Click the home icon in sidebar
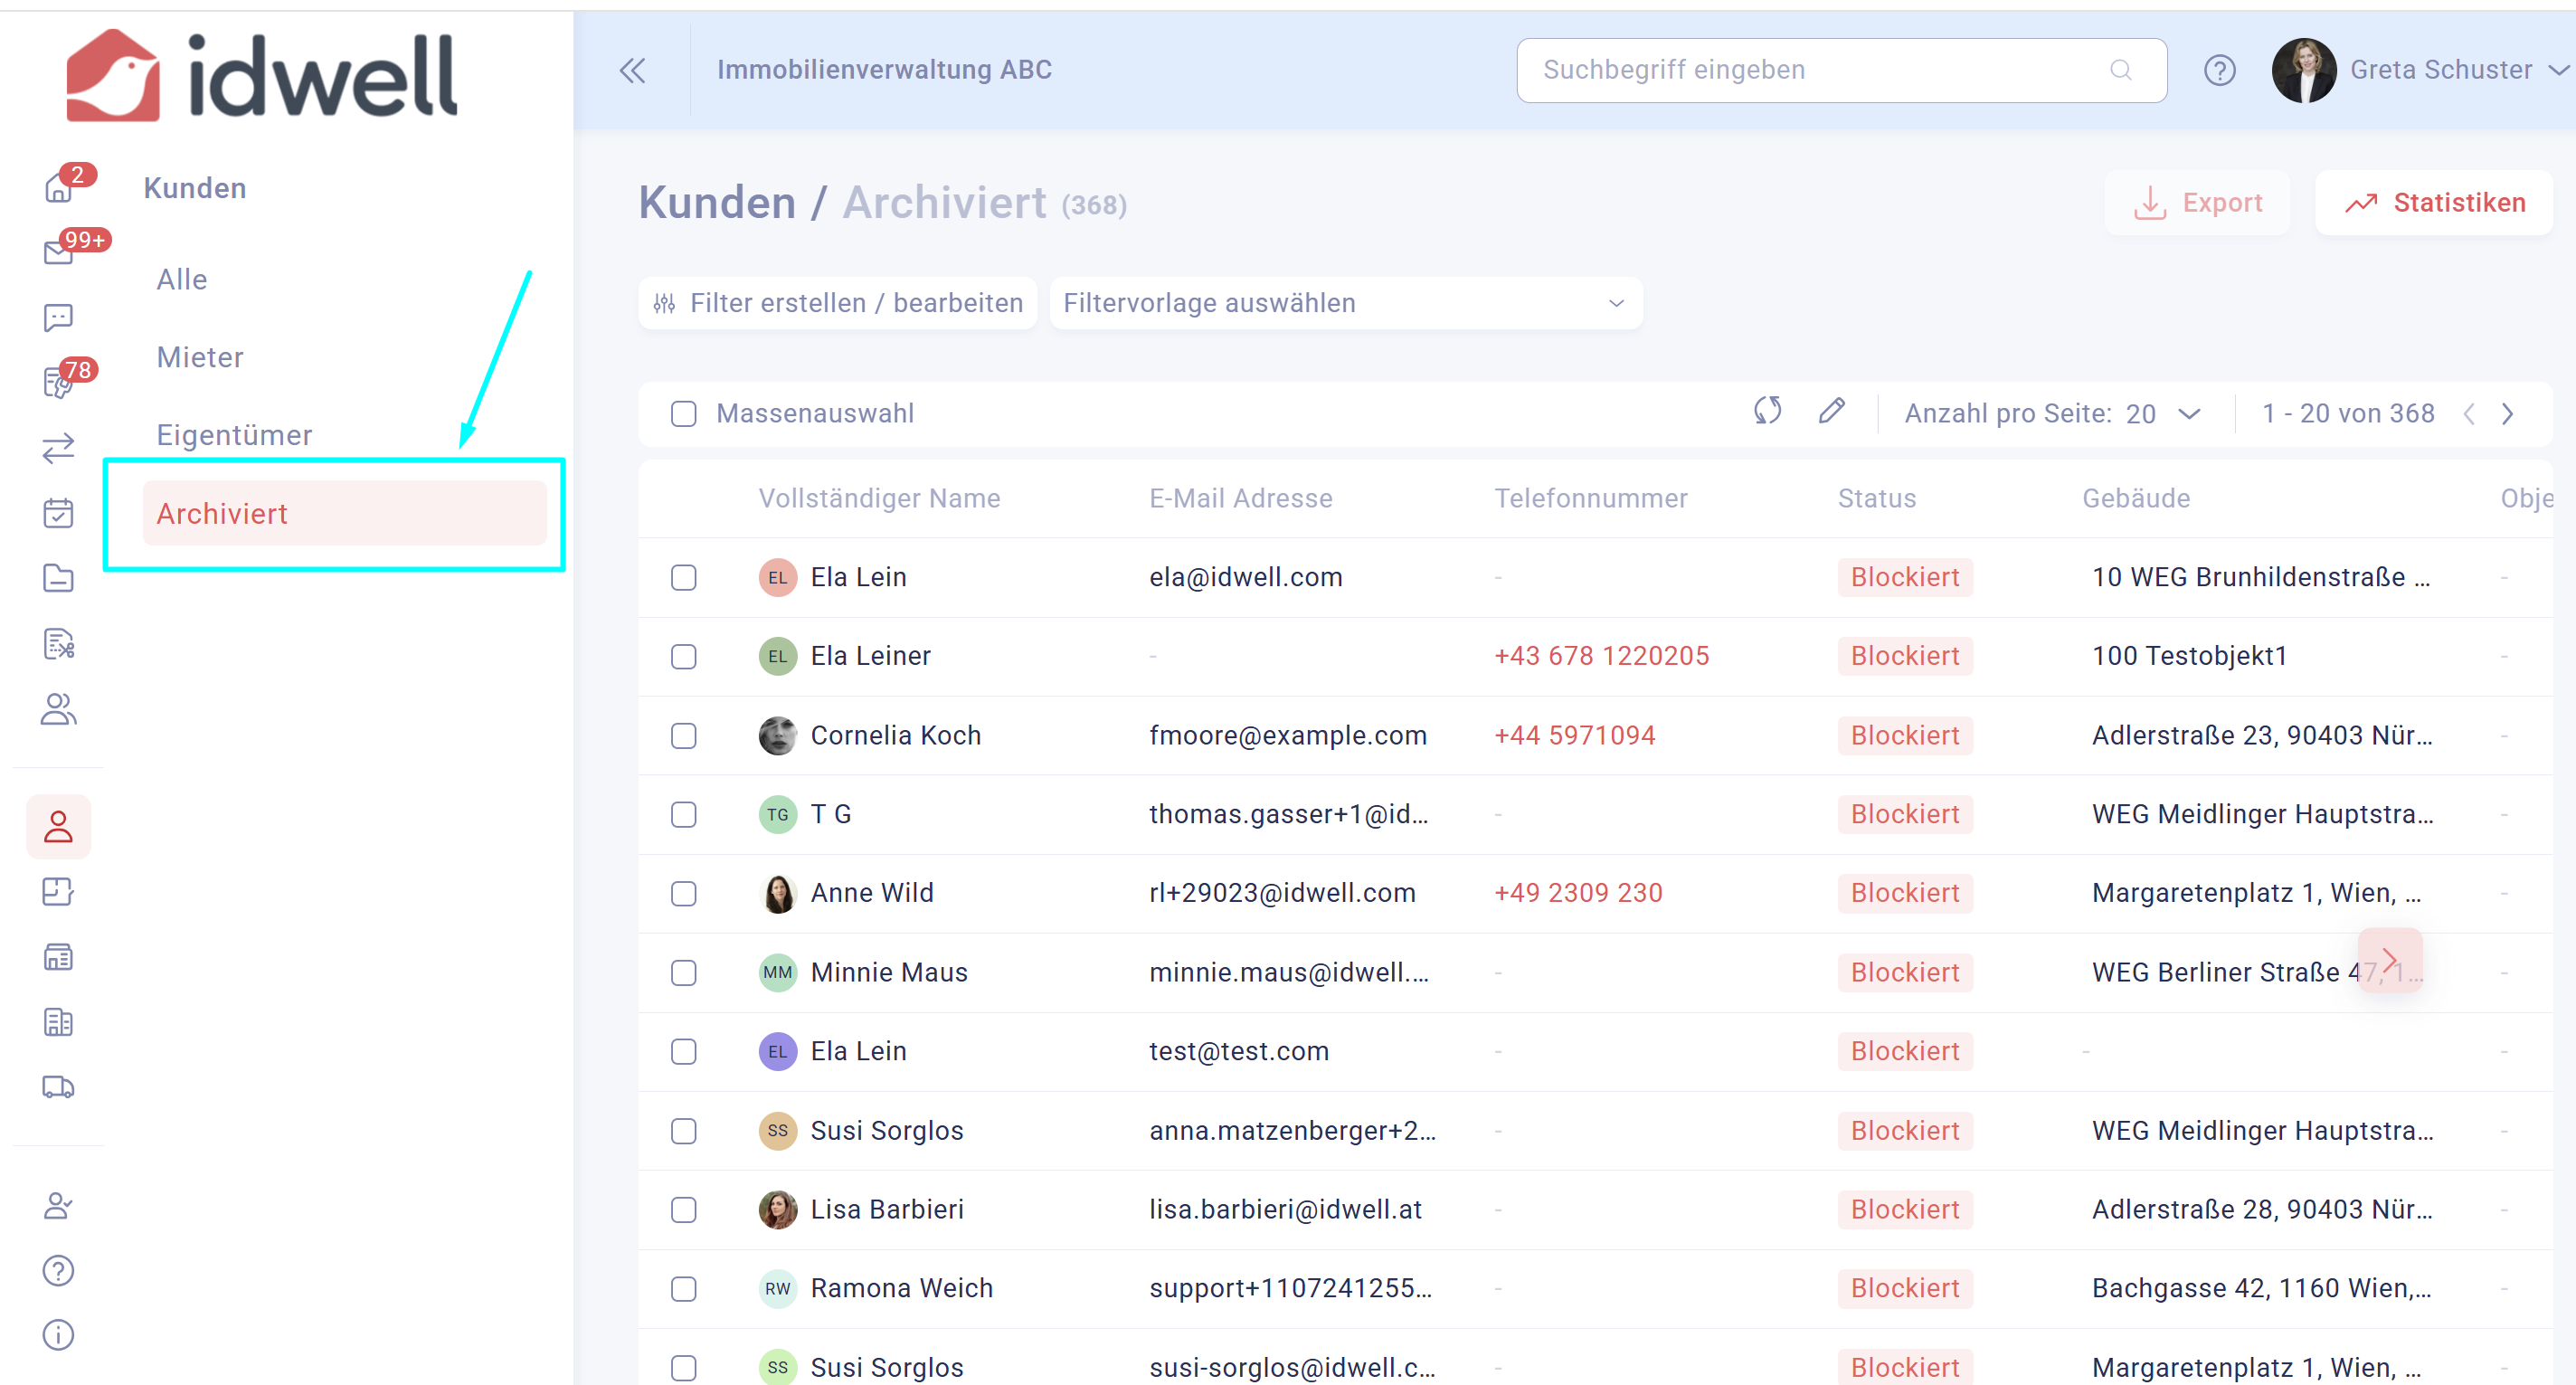Viewport: 2576px width, 1385px height. pos(58,188)
